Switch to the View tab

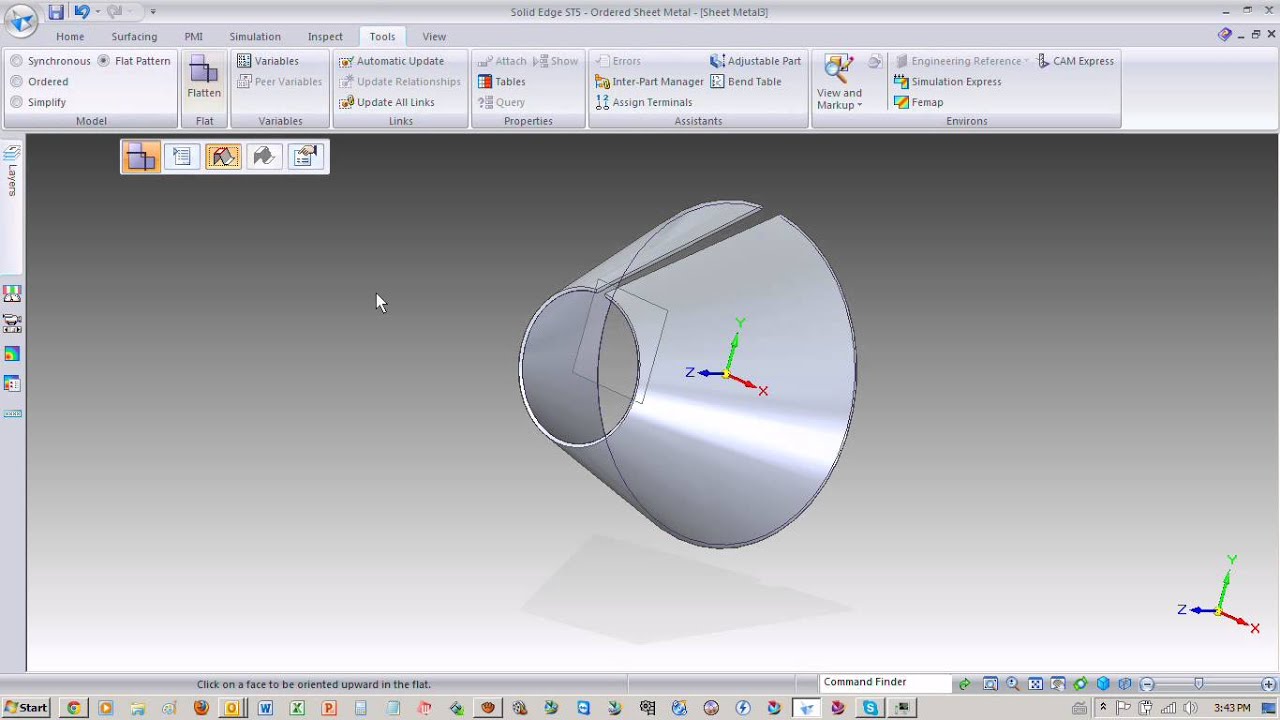(434, 36)
